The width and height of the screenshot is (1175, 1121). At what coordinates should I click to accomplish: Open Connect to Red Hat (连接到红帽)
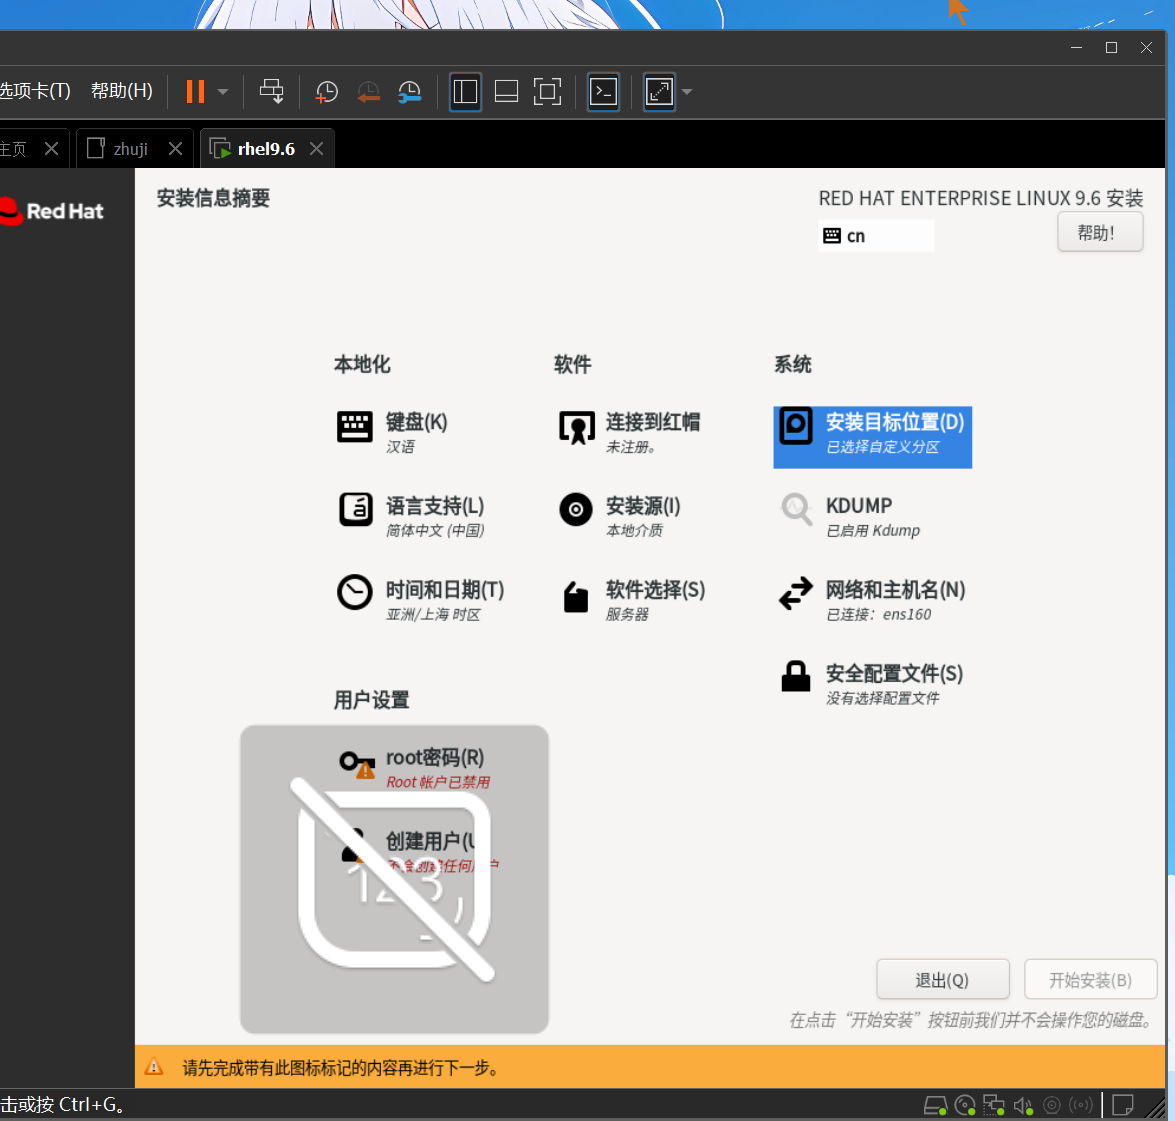(629, 432)
